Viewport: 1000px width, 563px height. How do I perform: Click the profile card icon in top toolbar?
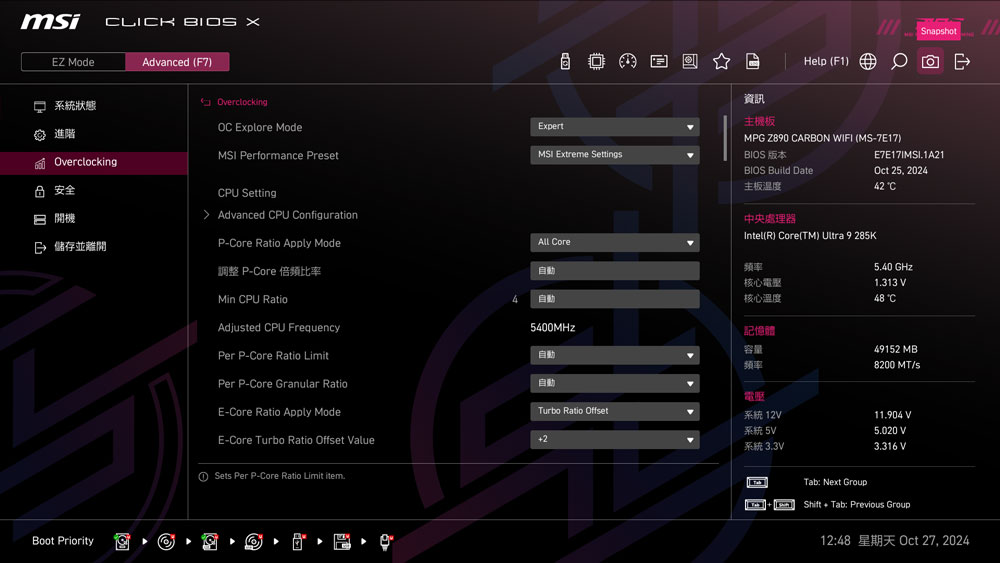[659, 62]
